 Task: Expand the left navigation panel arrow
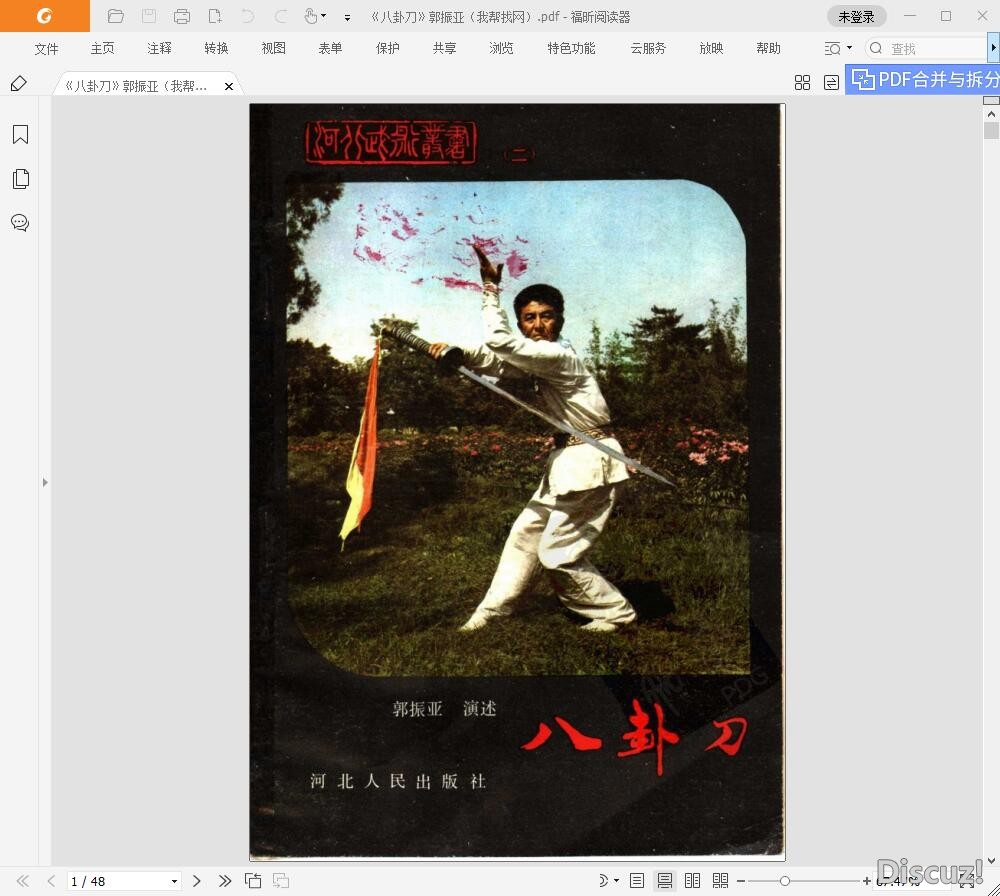pyautogui.click(x=45, y=482)
